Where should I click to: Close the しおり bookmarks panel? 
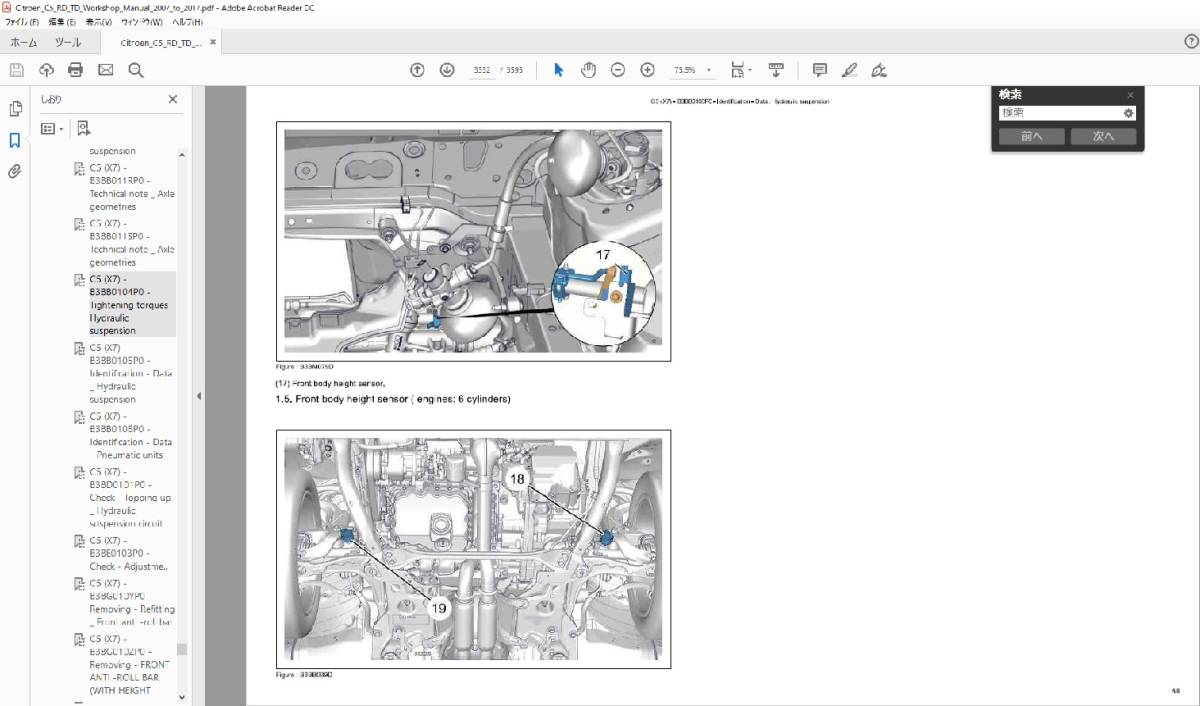[172, 99]
